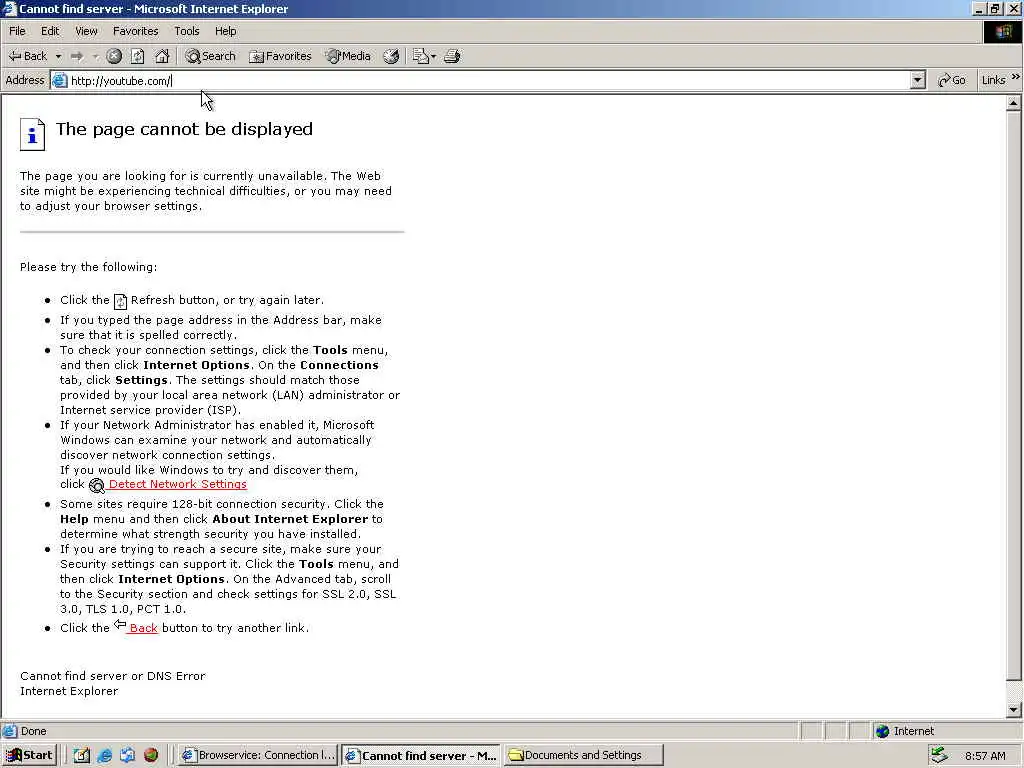
Task: Click the 8:57 AM clock
Action: click(985, 756)
